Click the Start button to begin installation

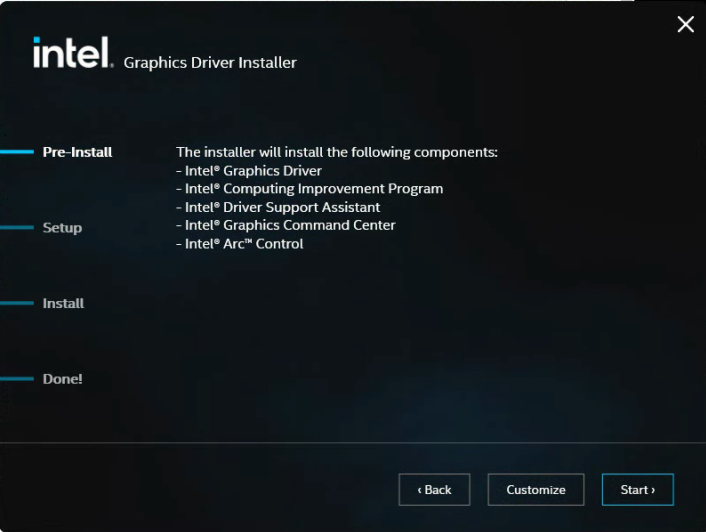(638, 489)
